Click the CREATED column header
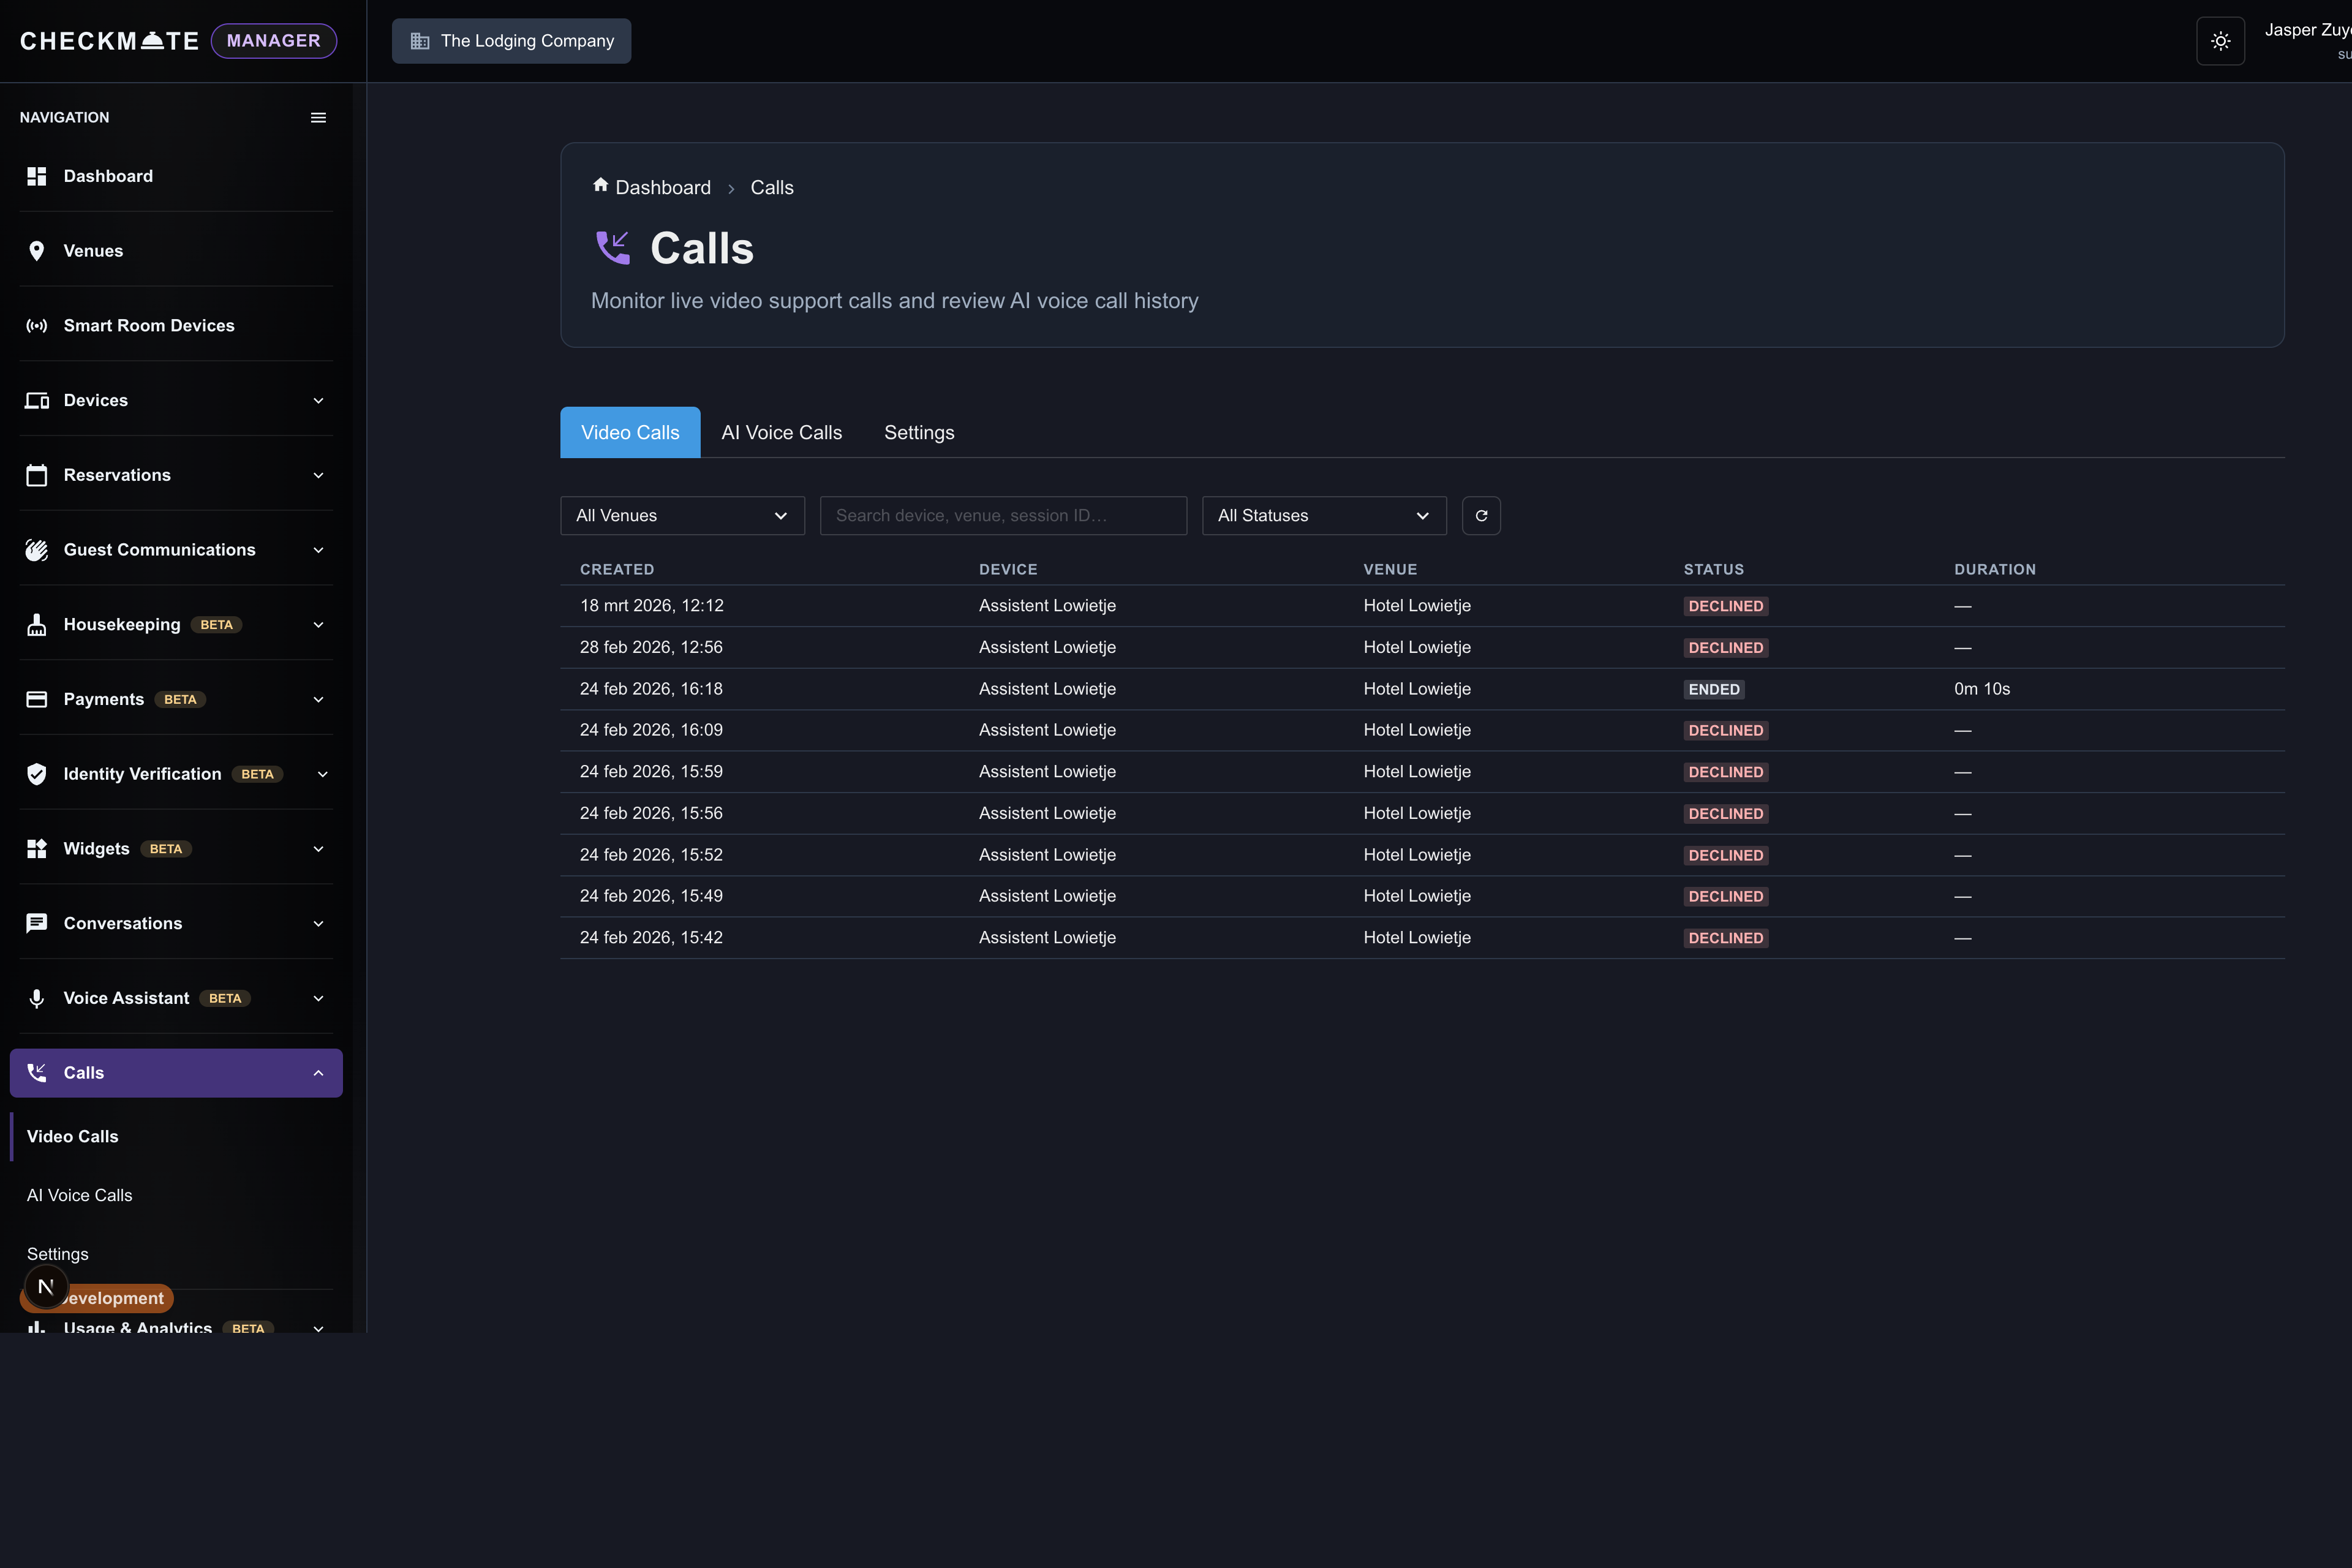 click(617, 569)
